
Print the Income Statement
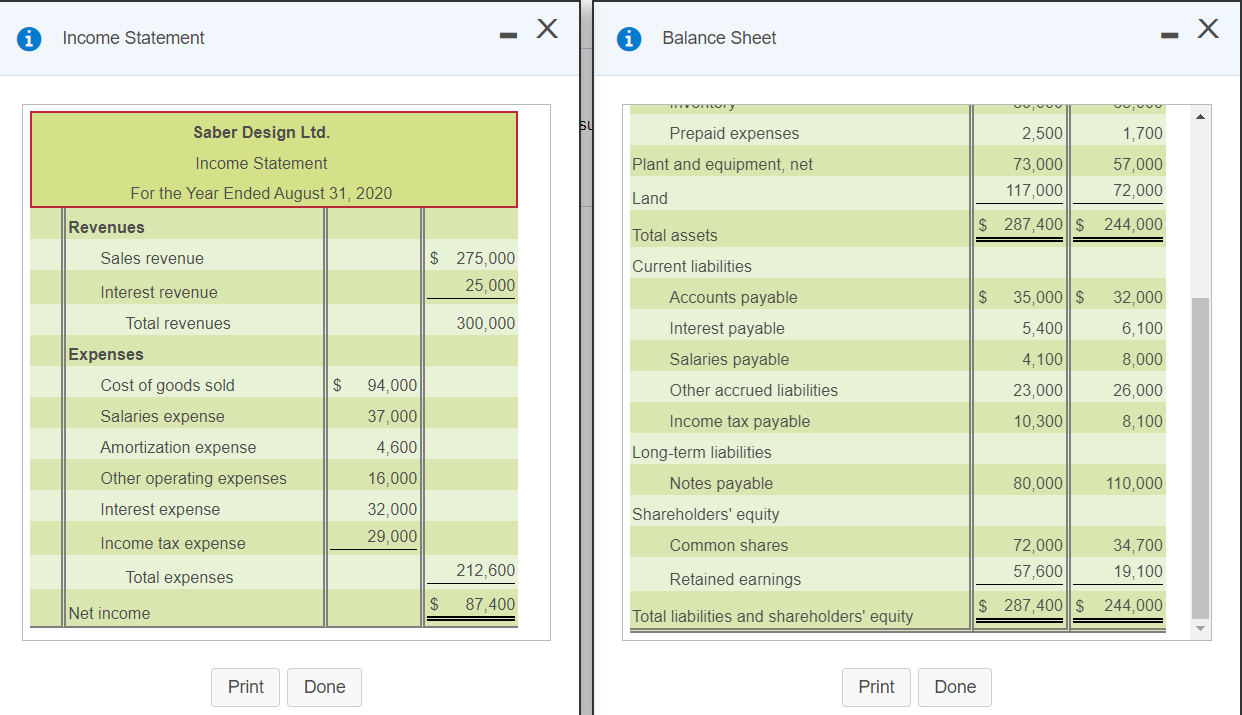tap(245, 687)
